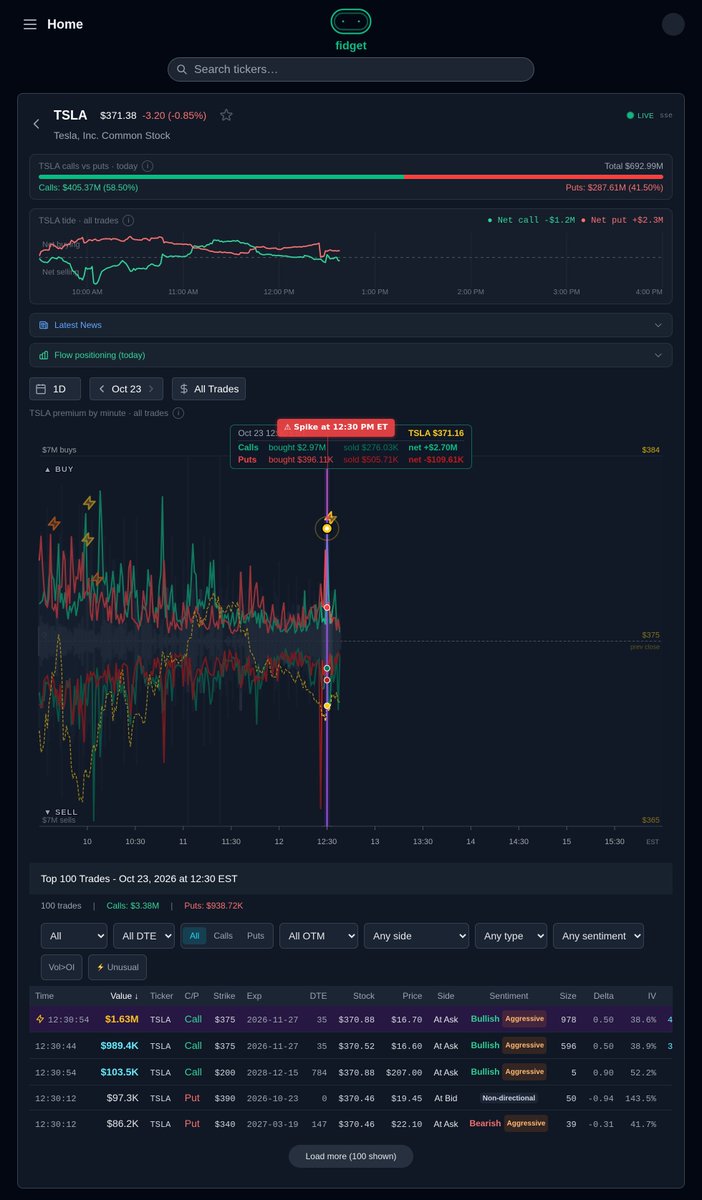Expand the Flow positioning (today) section
Screen dimensions: 702x1200
click(x=351, y=355)
